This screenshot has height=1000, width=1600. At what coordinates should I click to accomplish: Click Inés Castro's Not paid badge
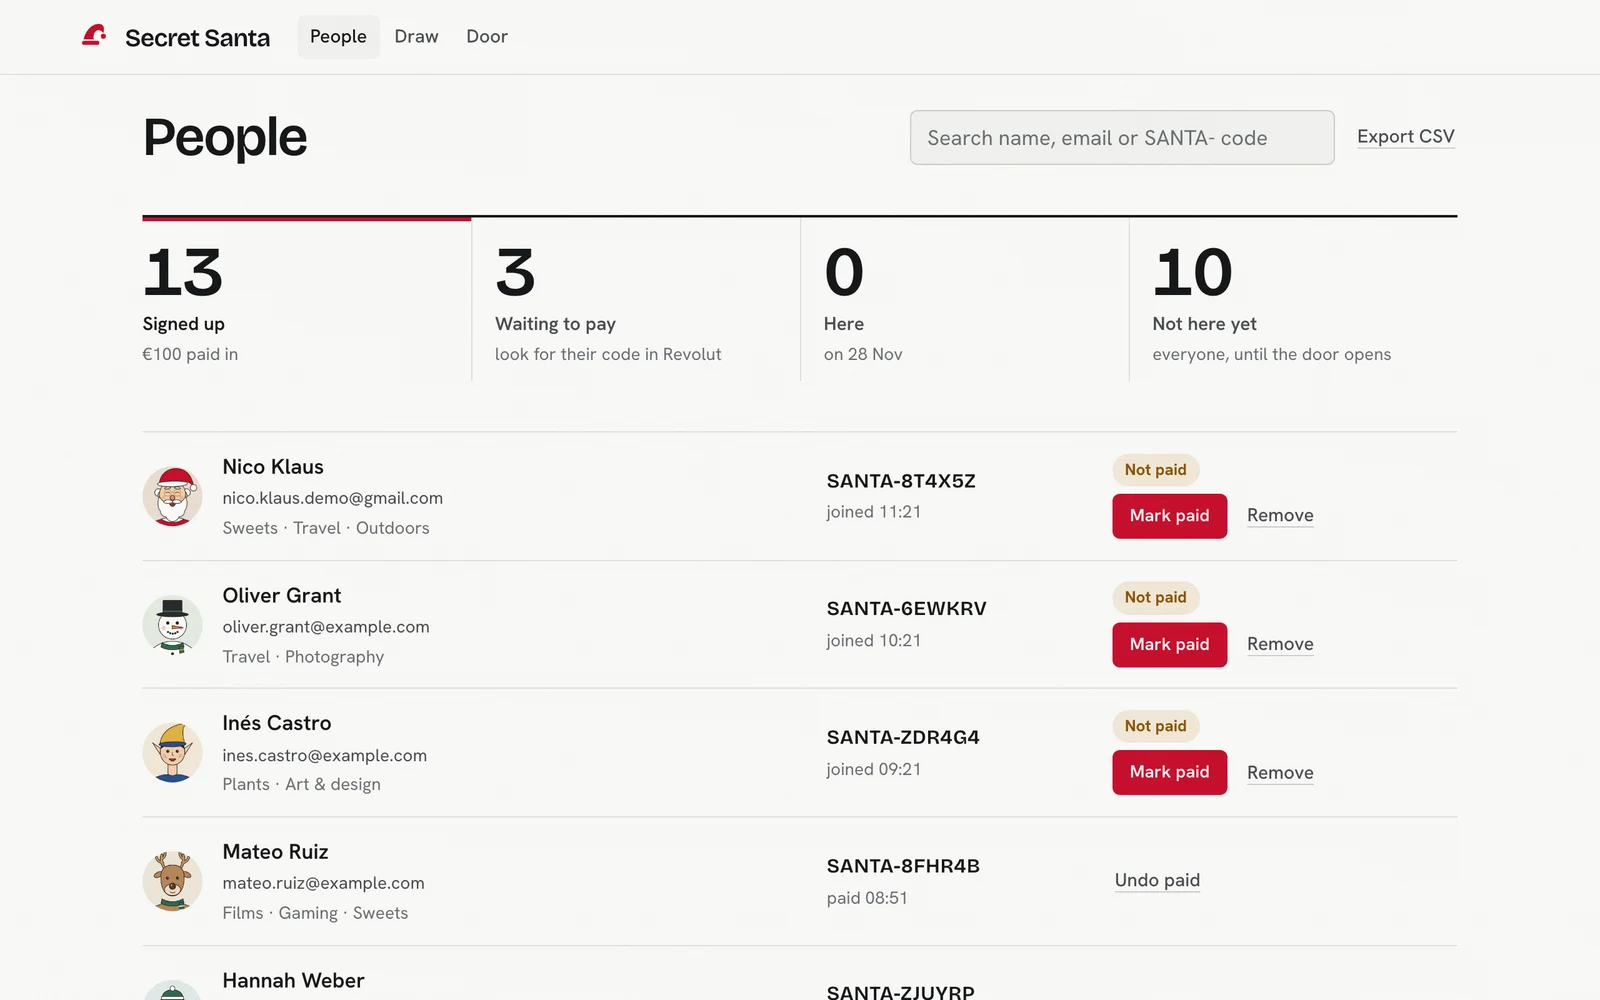[x=1155, y=726]
